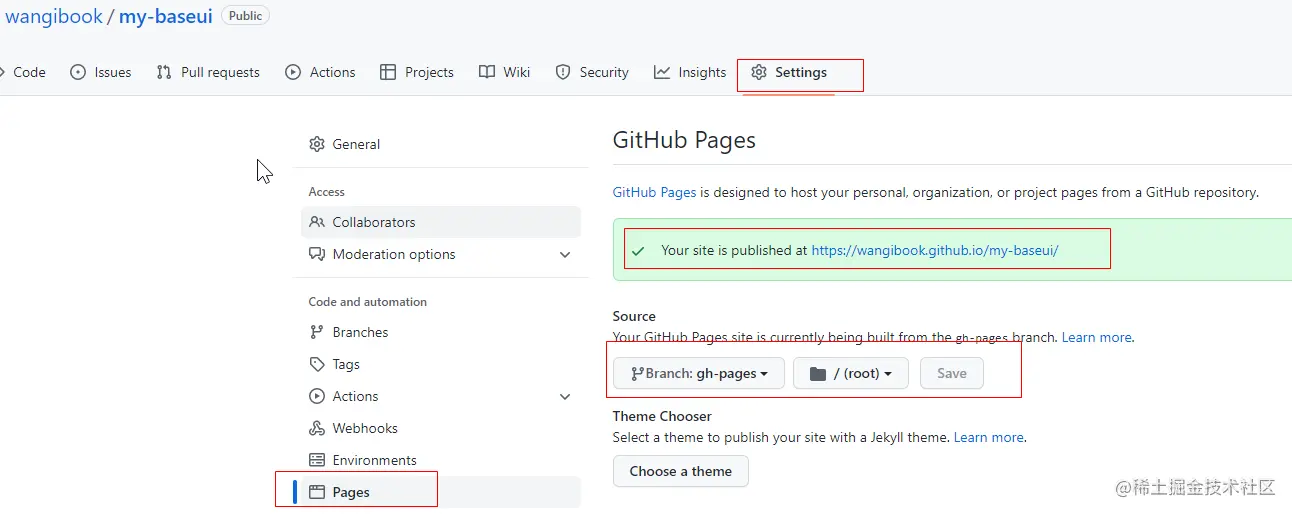Screen dimensions: 1292x514
Task: Click the Pages browser icon
Action: (317, 492)
